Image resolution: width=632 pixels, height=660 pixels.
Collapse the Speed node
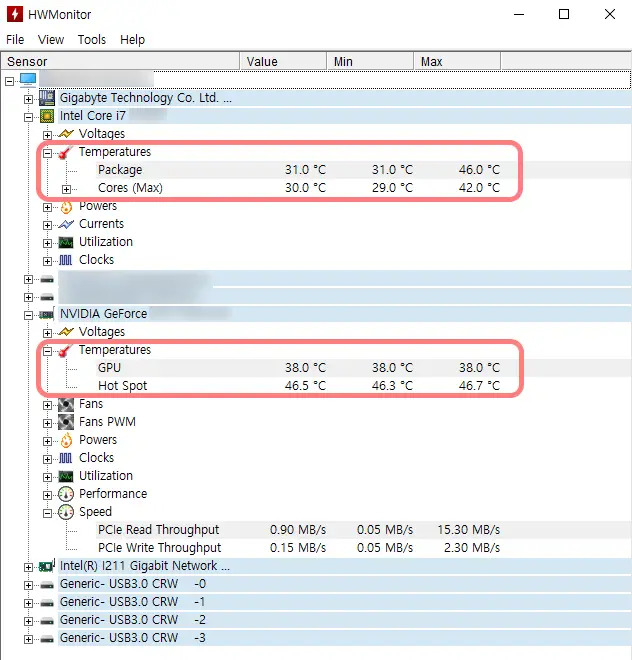pyautogui.click(x=47, y=513)
